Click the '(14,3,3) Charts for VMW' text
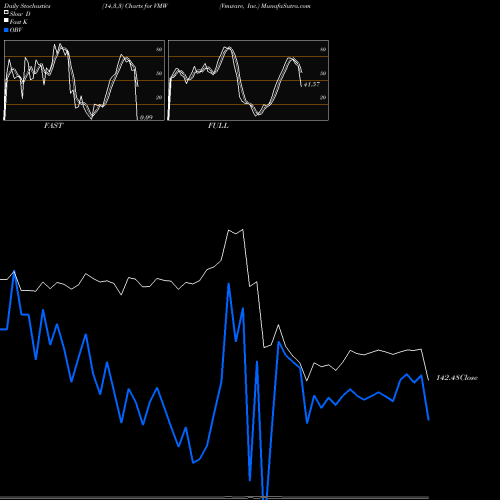 tap(135, 6)
